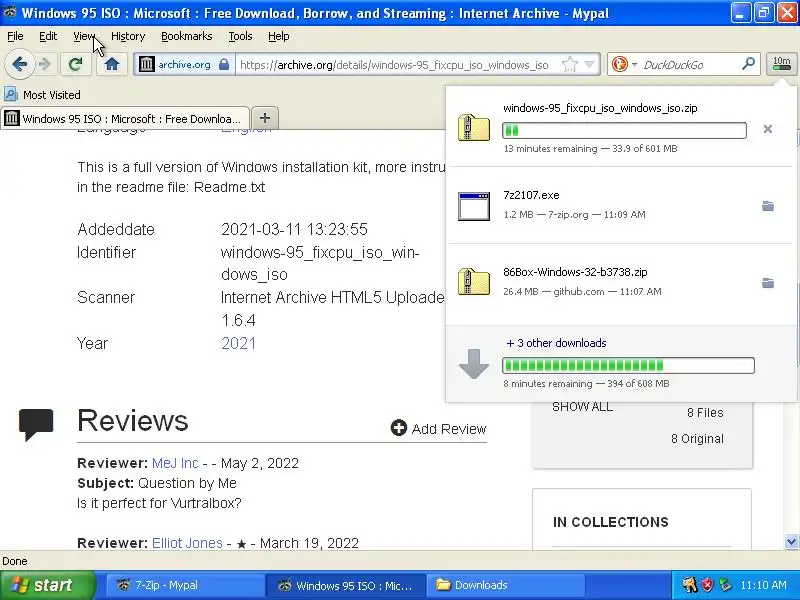Open a new tab with plus button
Viewport: 800px width, 600px height.
click(265, 118)
